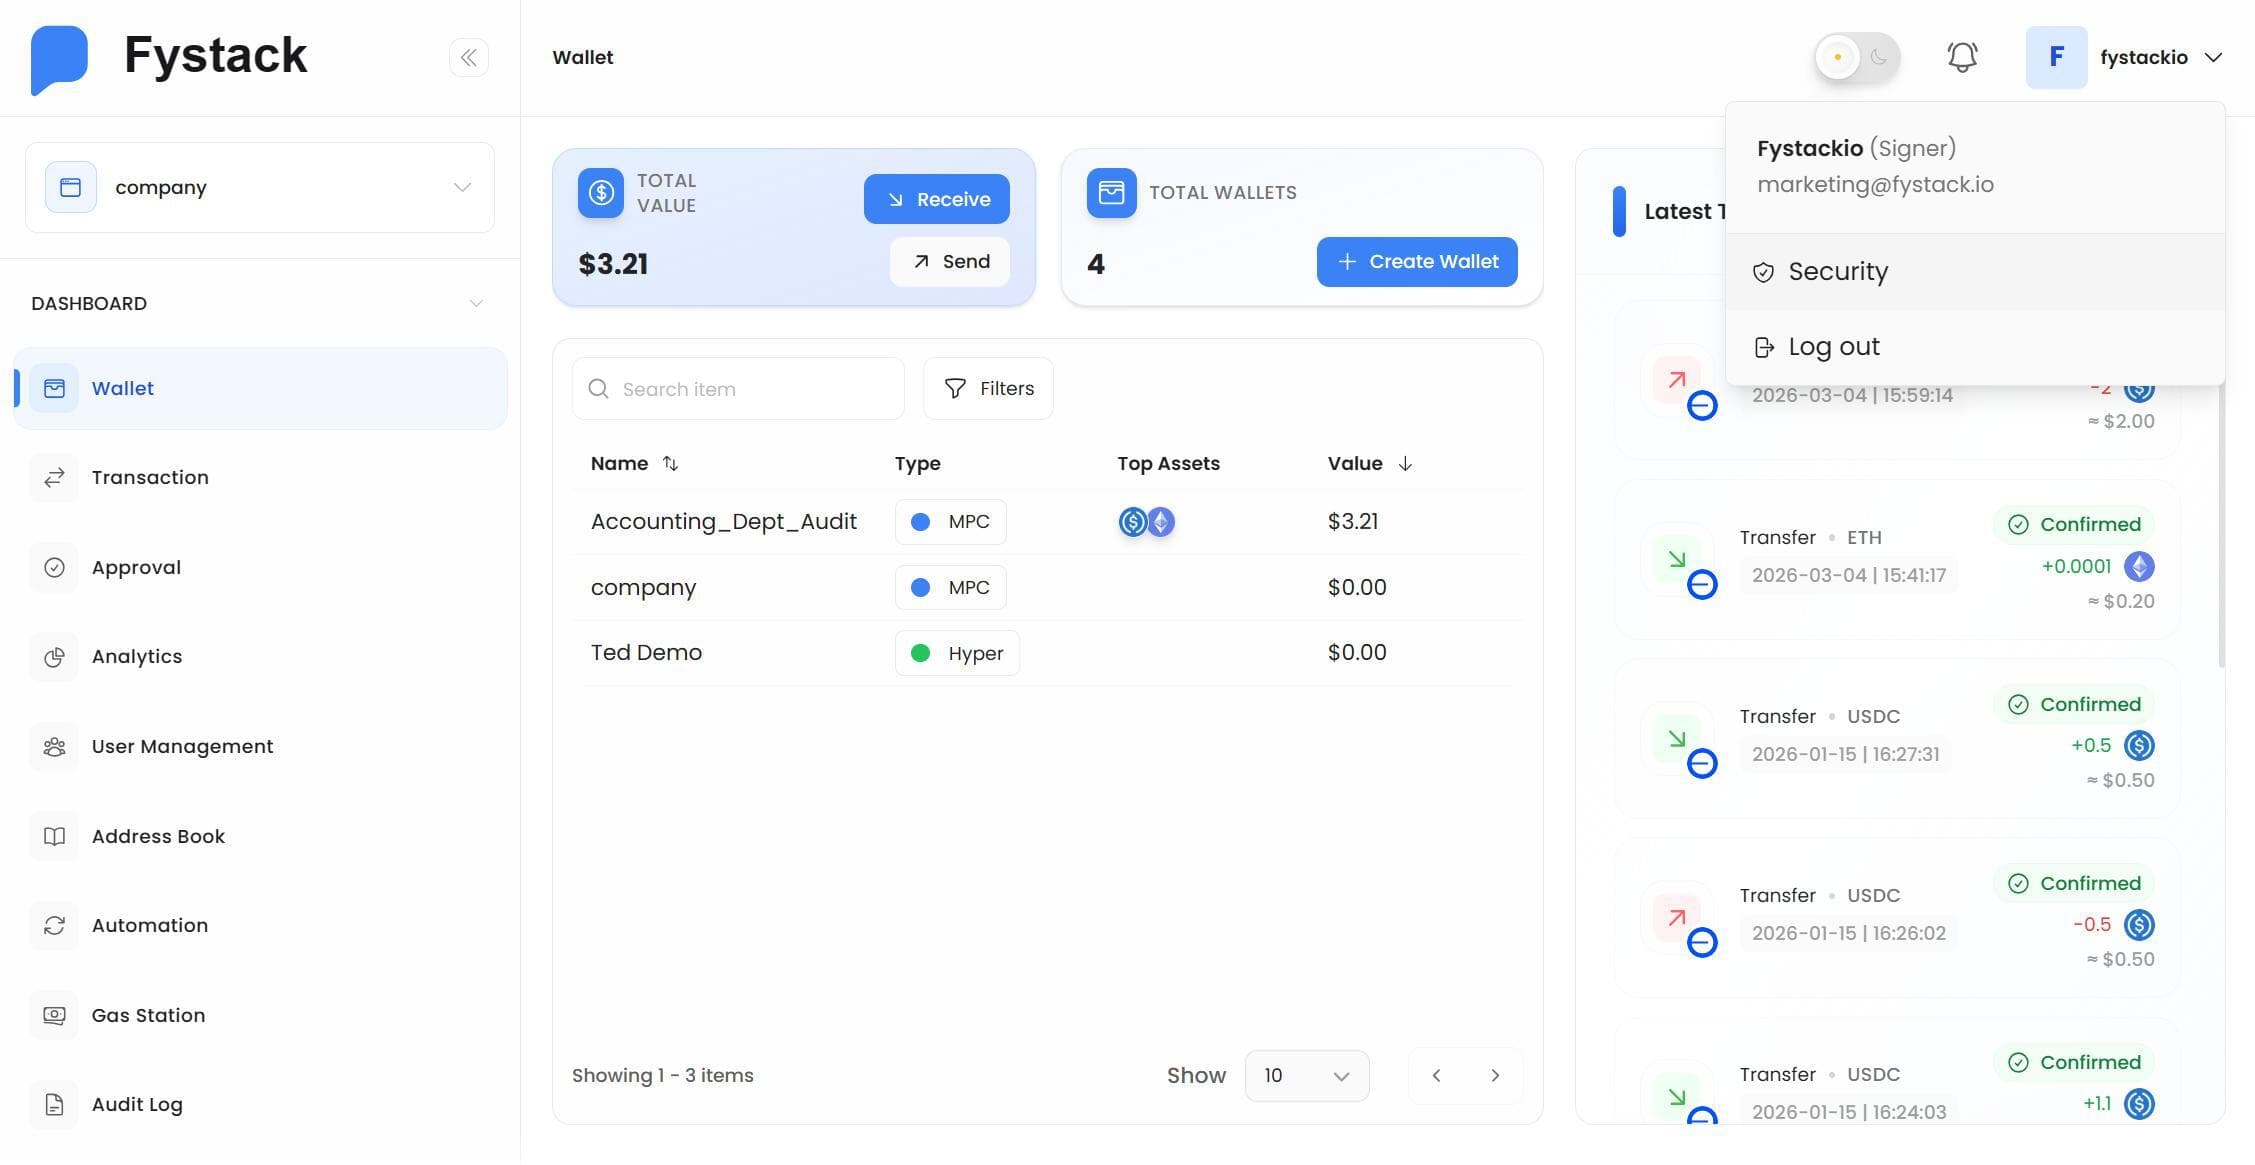Open Analytics from the sidebar

pos(137,656)
